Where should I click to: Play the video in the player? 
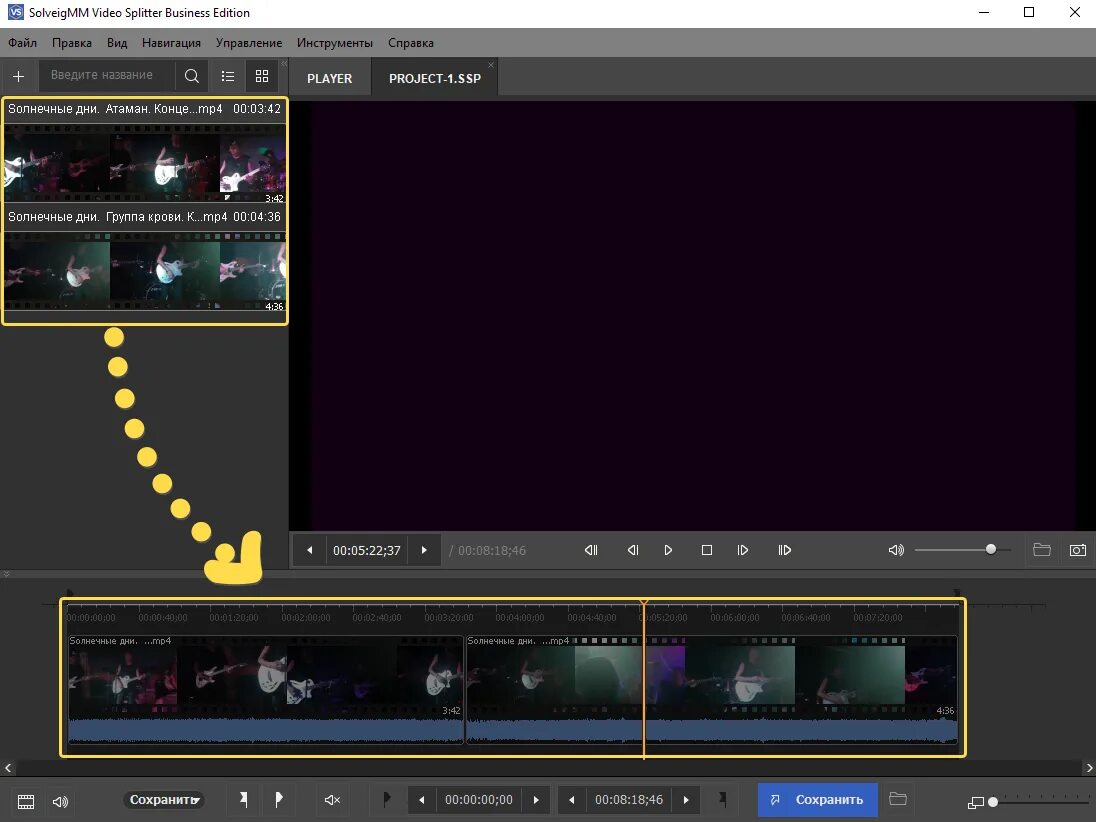[x=668, y=550]
